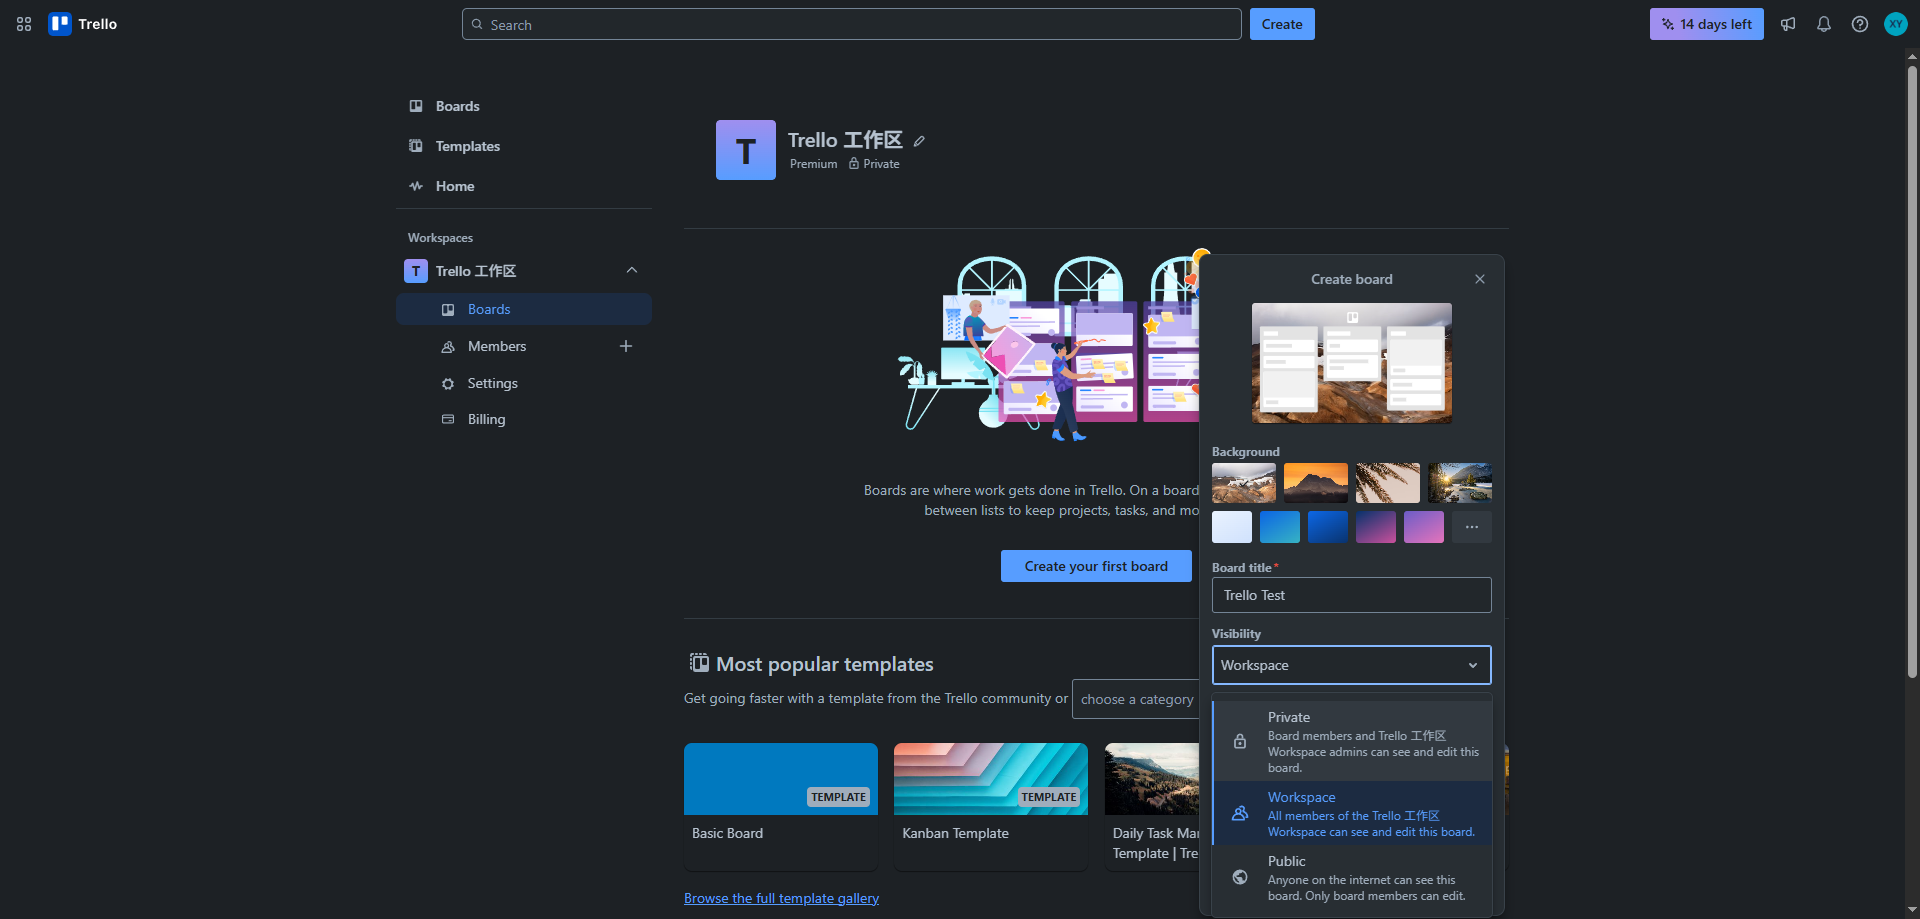Select the deep blue gradient background
Screen dimensions: 1920x919
click(1328, 527)
